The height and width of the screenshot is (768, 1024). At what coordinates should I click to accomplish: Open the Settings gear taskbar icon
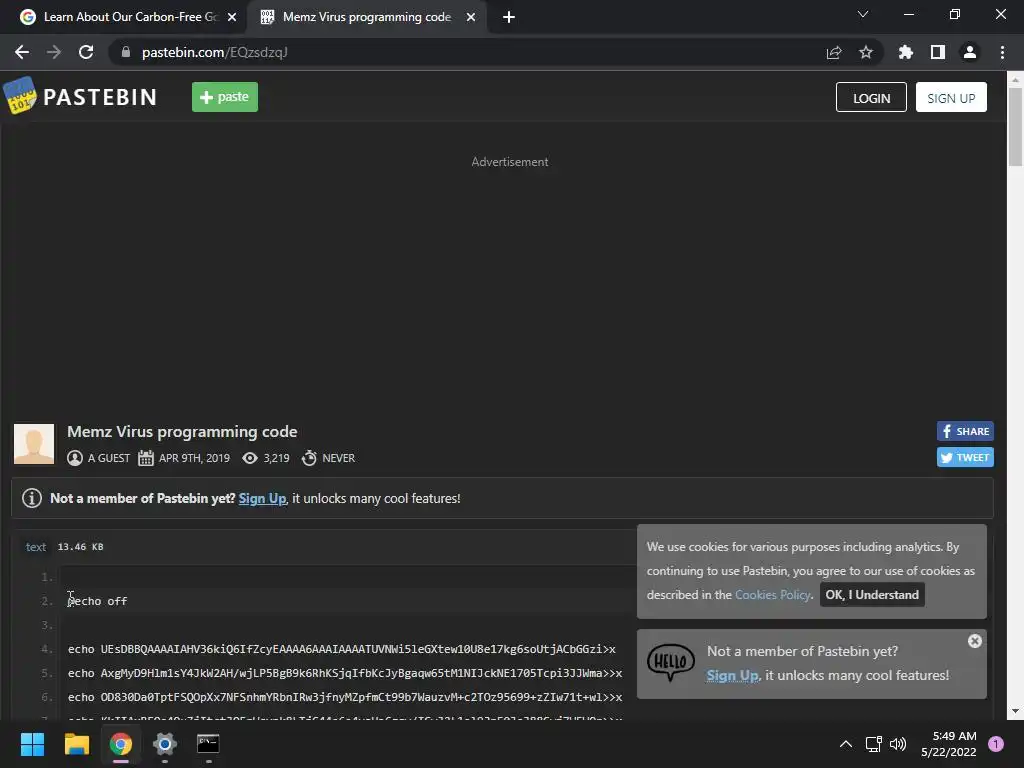point(165,744)
